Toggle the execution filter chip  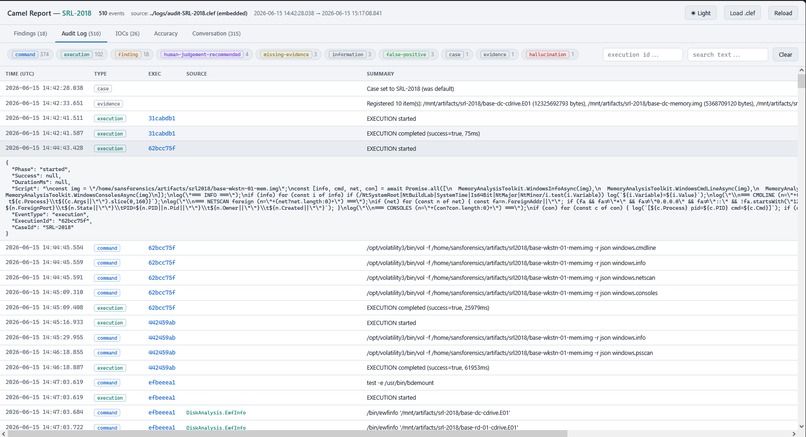coord(82,54)
